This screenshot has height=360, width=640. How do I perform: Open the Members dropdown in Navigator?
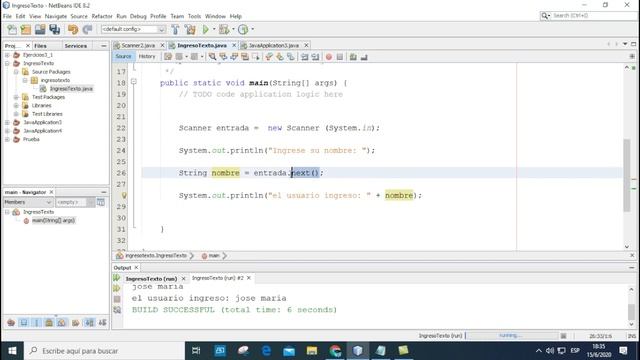click(28, 202)
